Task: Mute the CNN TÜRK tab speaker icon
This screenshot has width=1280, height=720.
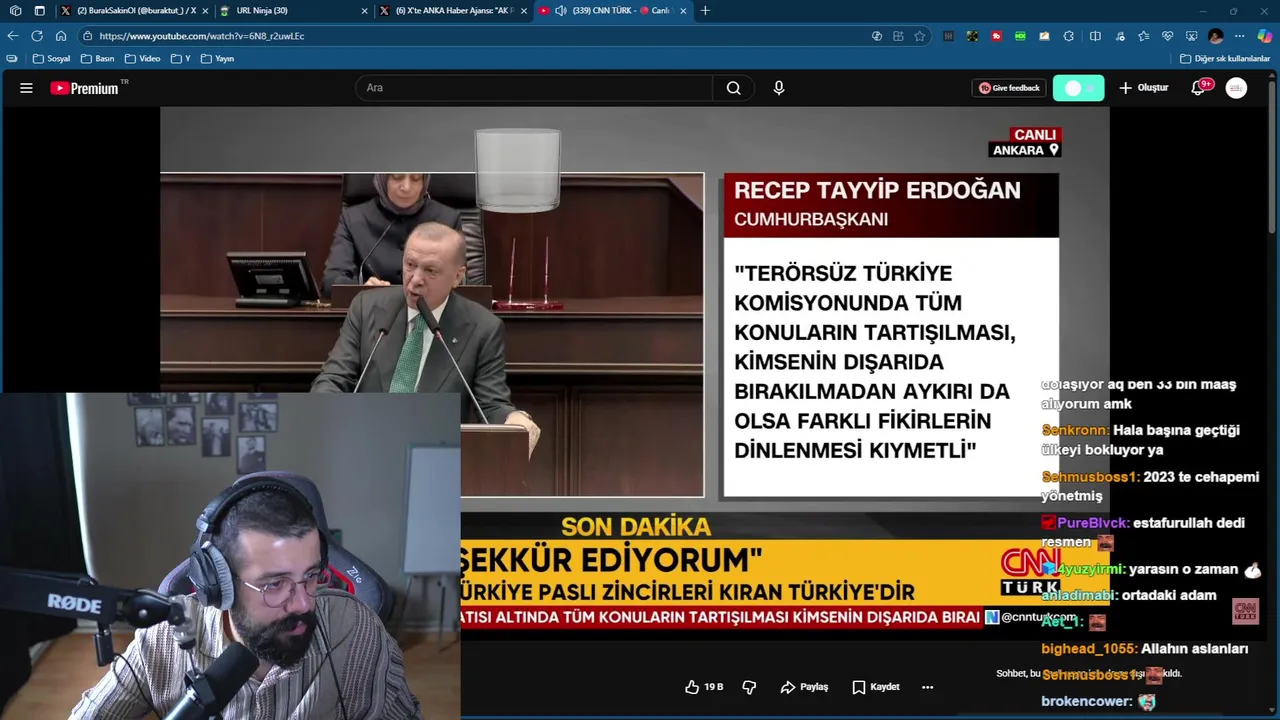Action: pyautogui.click(x=561, y=11)
